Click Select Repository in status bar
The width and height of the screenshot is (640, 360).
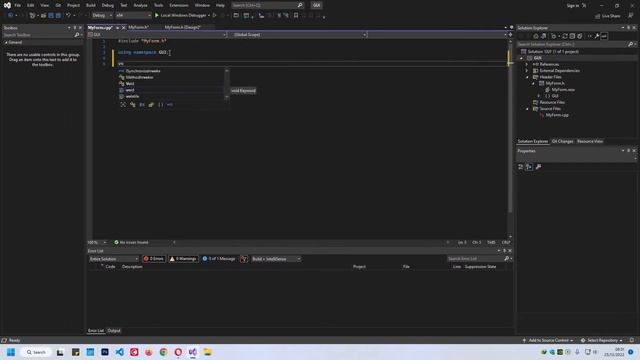[x=602, y=340]
